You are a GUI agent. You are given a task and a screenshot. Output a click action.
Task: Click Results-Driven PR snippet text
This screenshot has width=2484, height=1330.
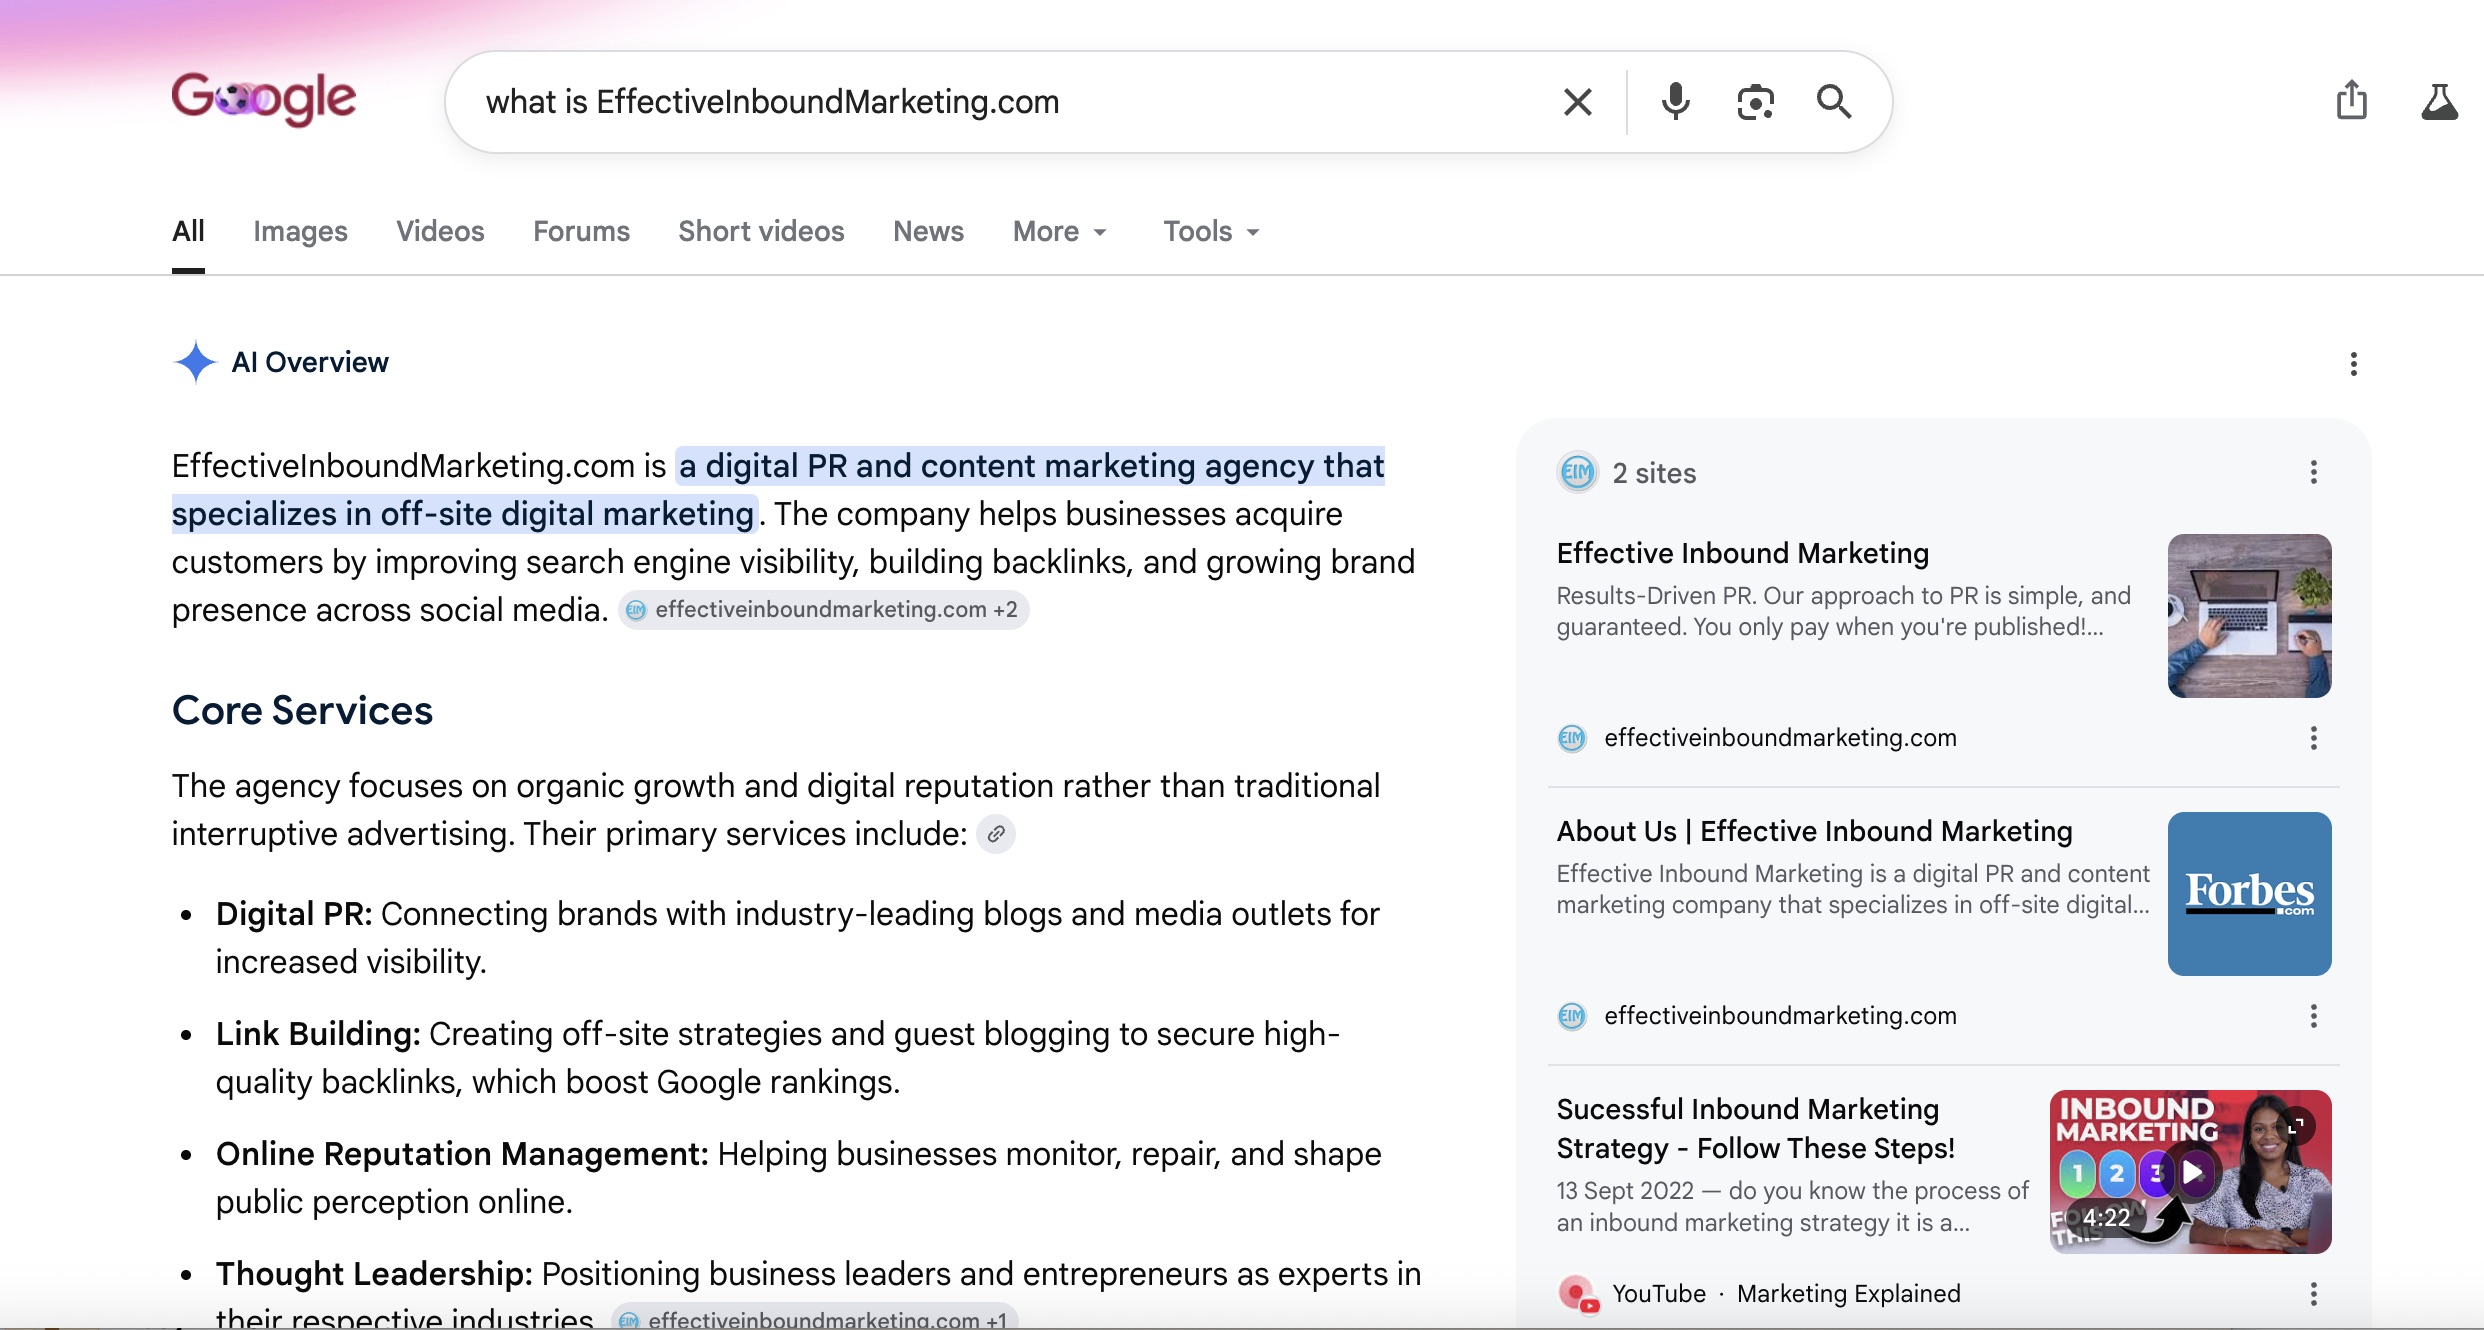pos(1843,611)
